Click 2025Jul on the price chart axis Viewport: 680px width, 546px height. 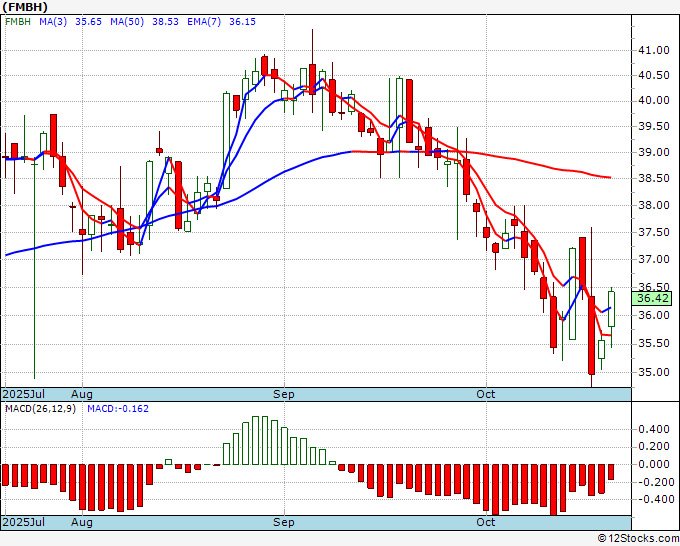24,394
